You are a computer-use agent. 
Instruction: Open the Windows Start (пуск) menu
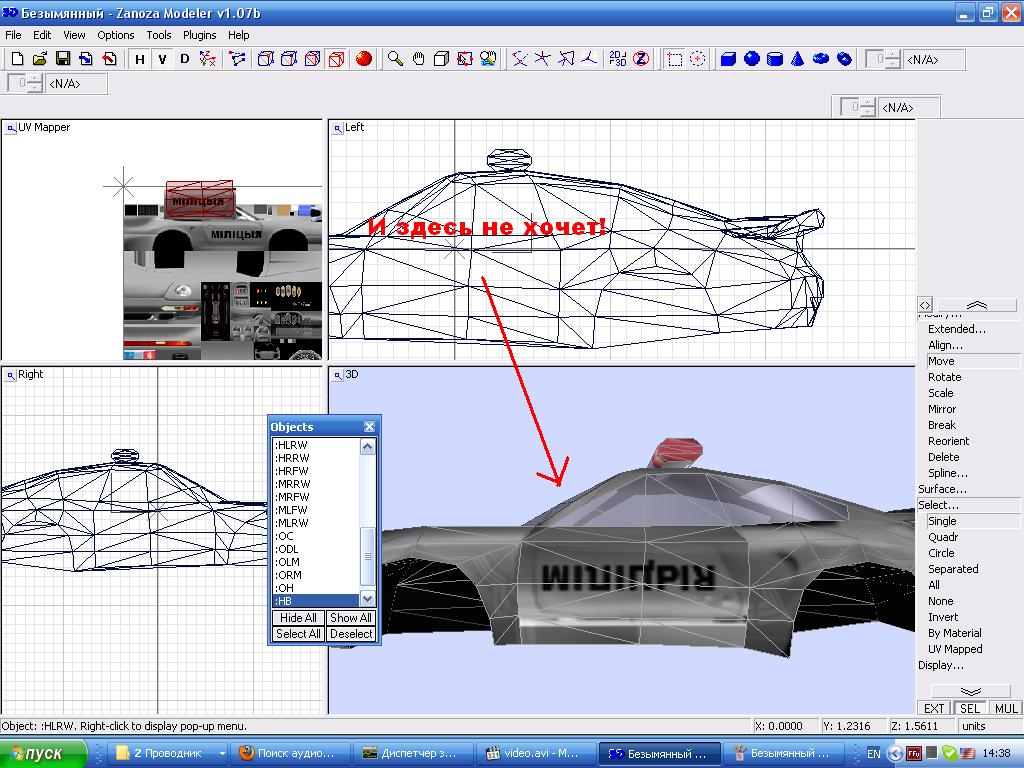43,754
